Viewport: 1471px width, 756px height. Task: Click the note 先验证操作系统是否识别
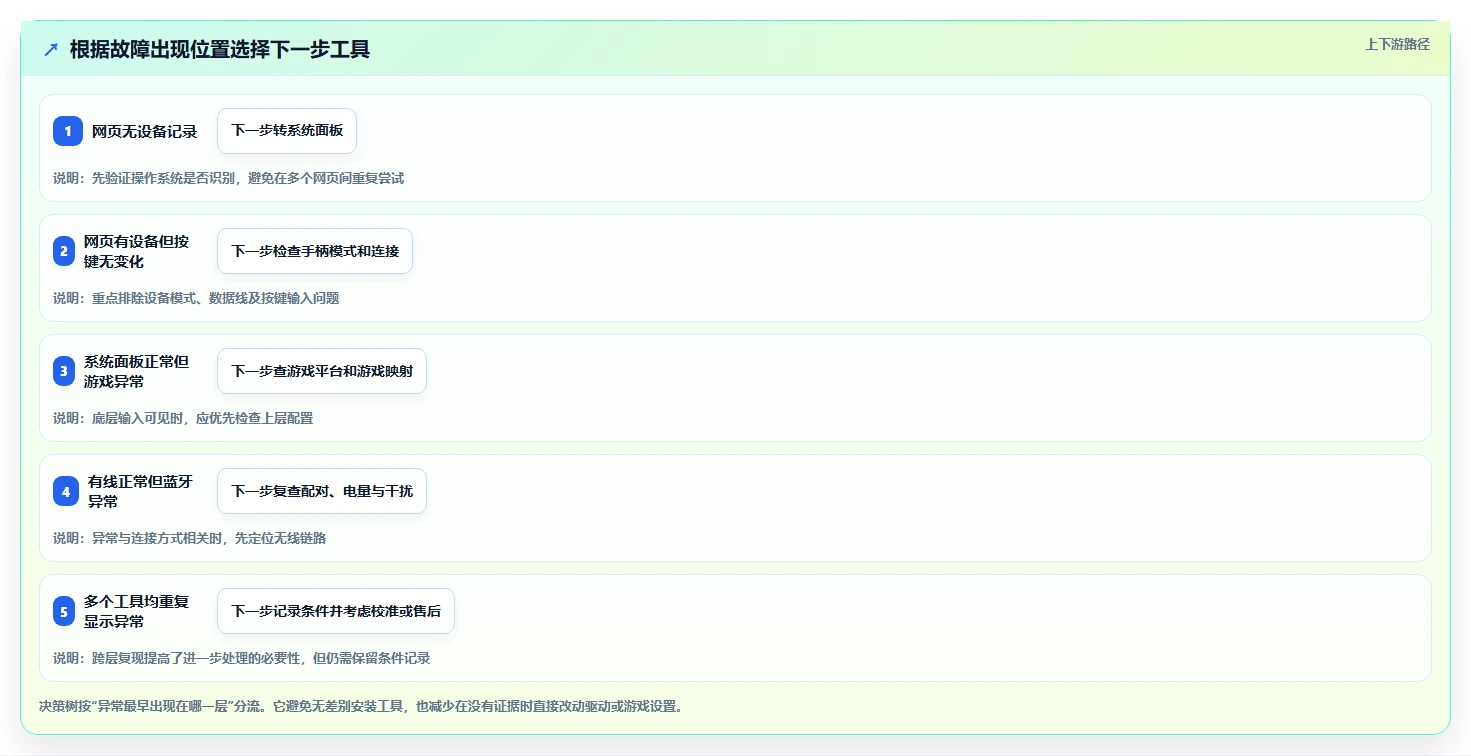[x=162, y=178]
